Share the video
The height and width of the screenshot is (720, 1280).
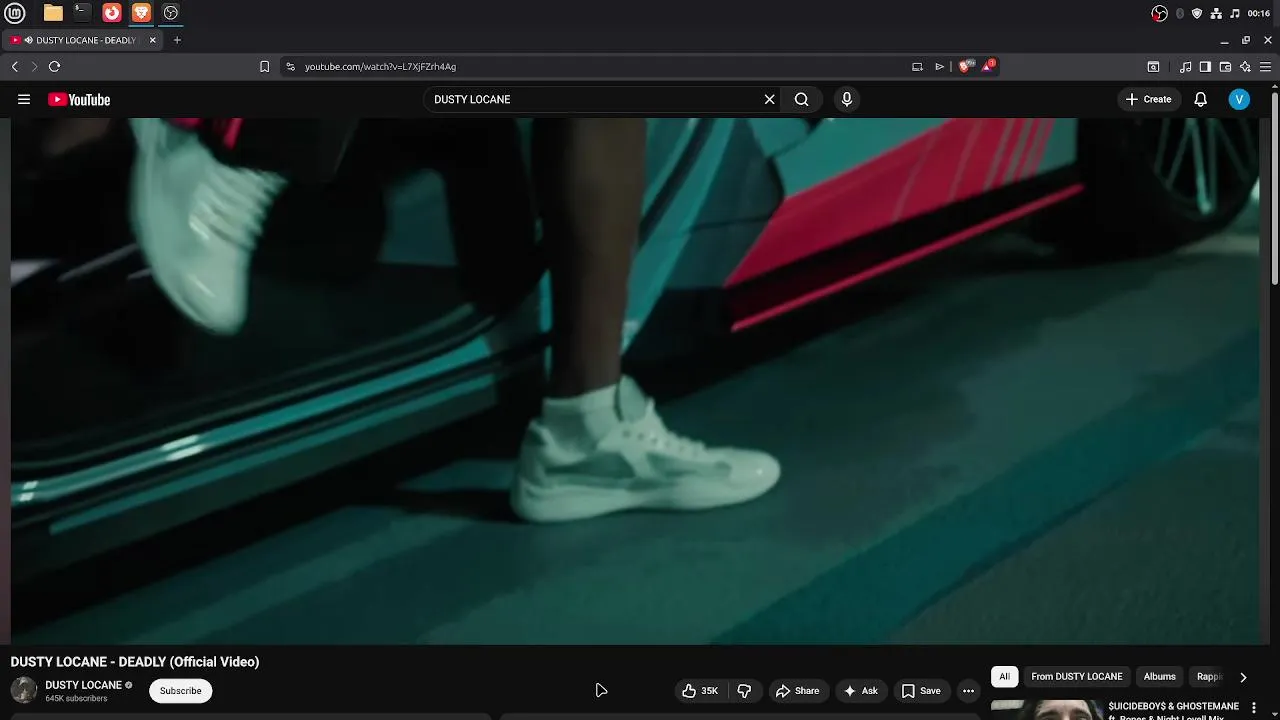(797, 691)
